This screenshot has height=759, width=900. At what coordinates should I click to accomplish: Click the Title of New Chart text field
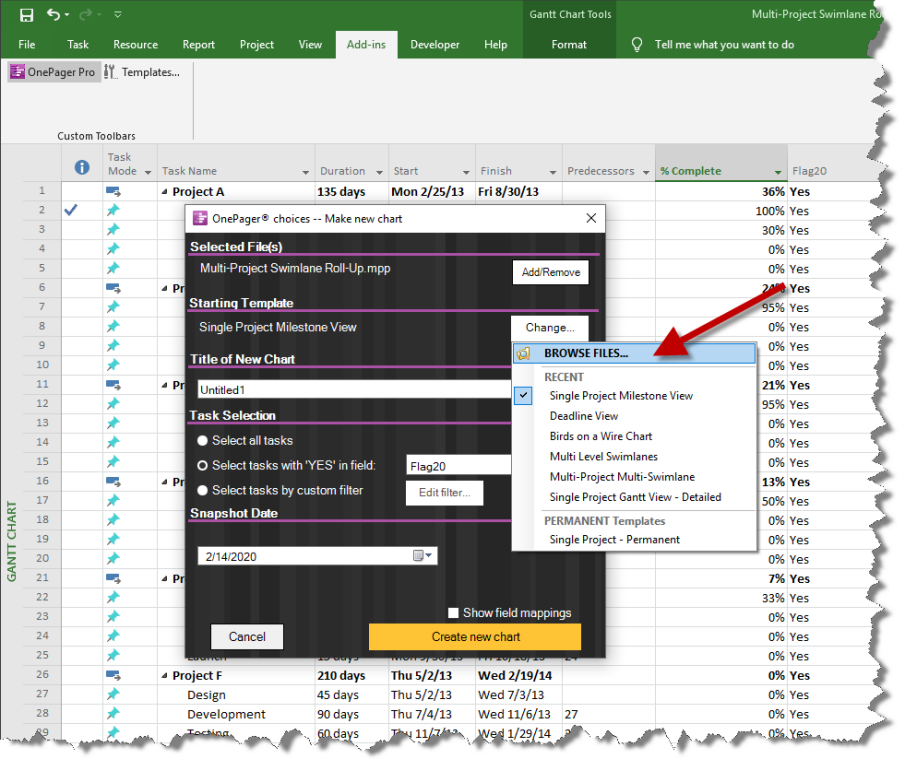point(354,389)
